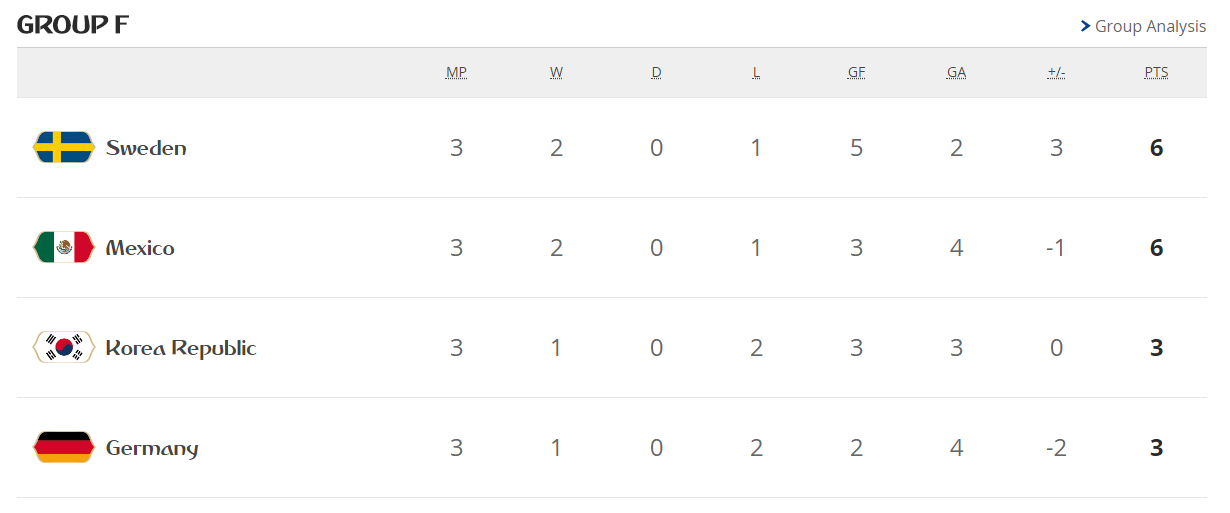The width and height of the screenshot is (1230, 513).
Task: Click the W wins column header
Action: [x=556, y=73]
